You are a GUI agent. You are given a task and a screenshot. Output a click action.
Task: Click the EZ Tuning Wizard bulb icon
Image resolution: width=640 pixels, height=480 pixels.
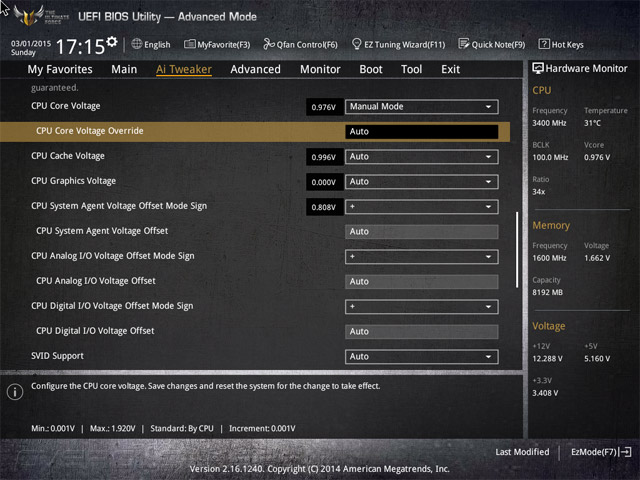click(356, 44)
